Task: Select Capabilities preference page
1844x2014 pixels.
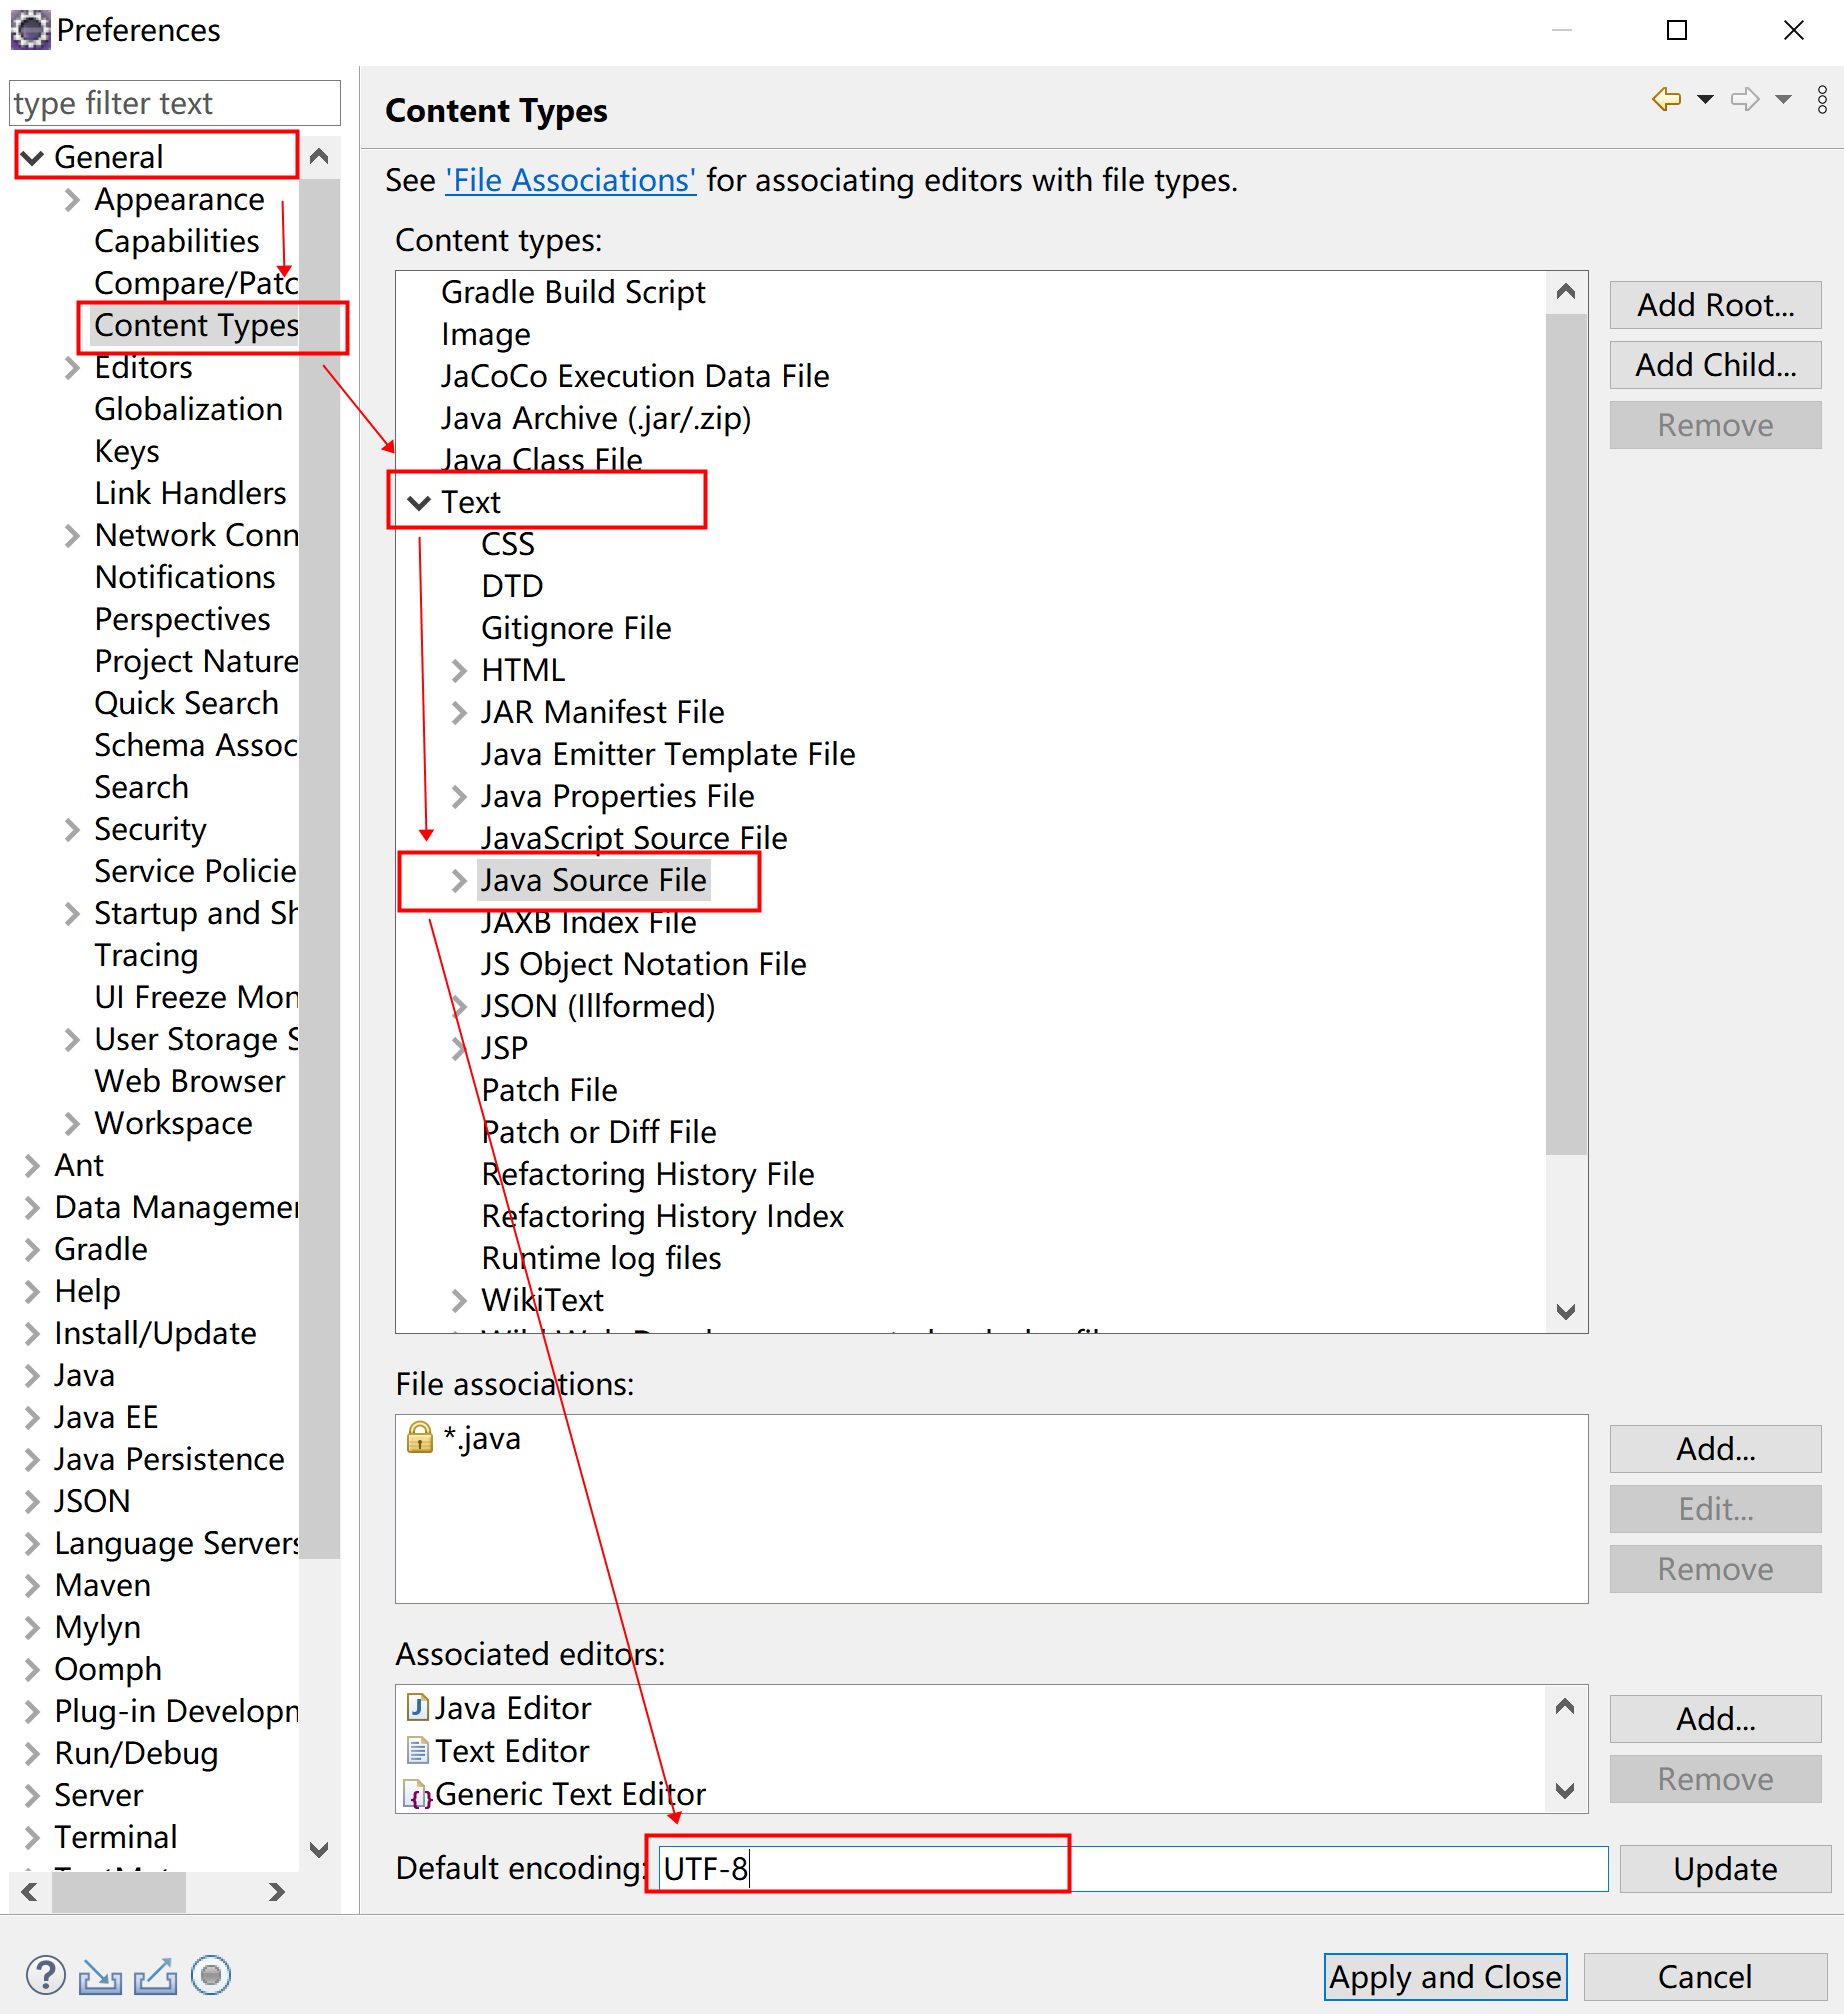Action: click(177, 242)
